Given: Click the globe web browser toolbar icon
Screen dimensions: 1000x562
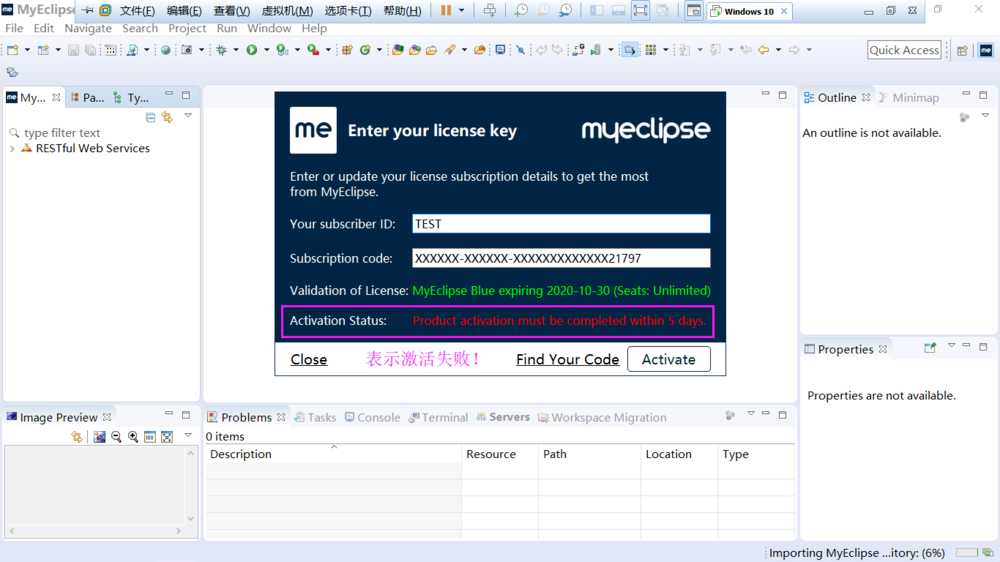Looking at the screenshot, I should click(x=166, y=50).
